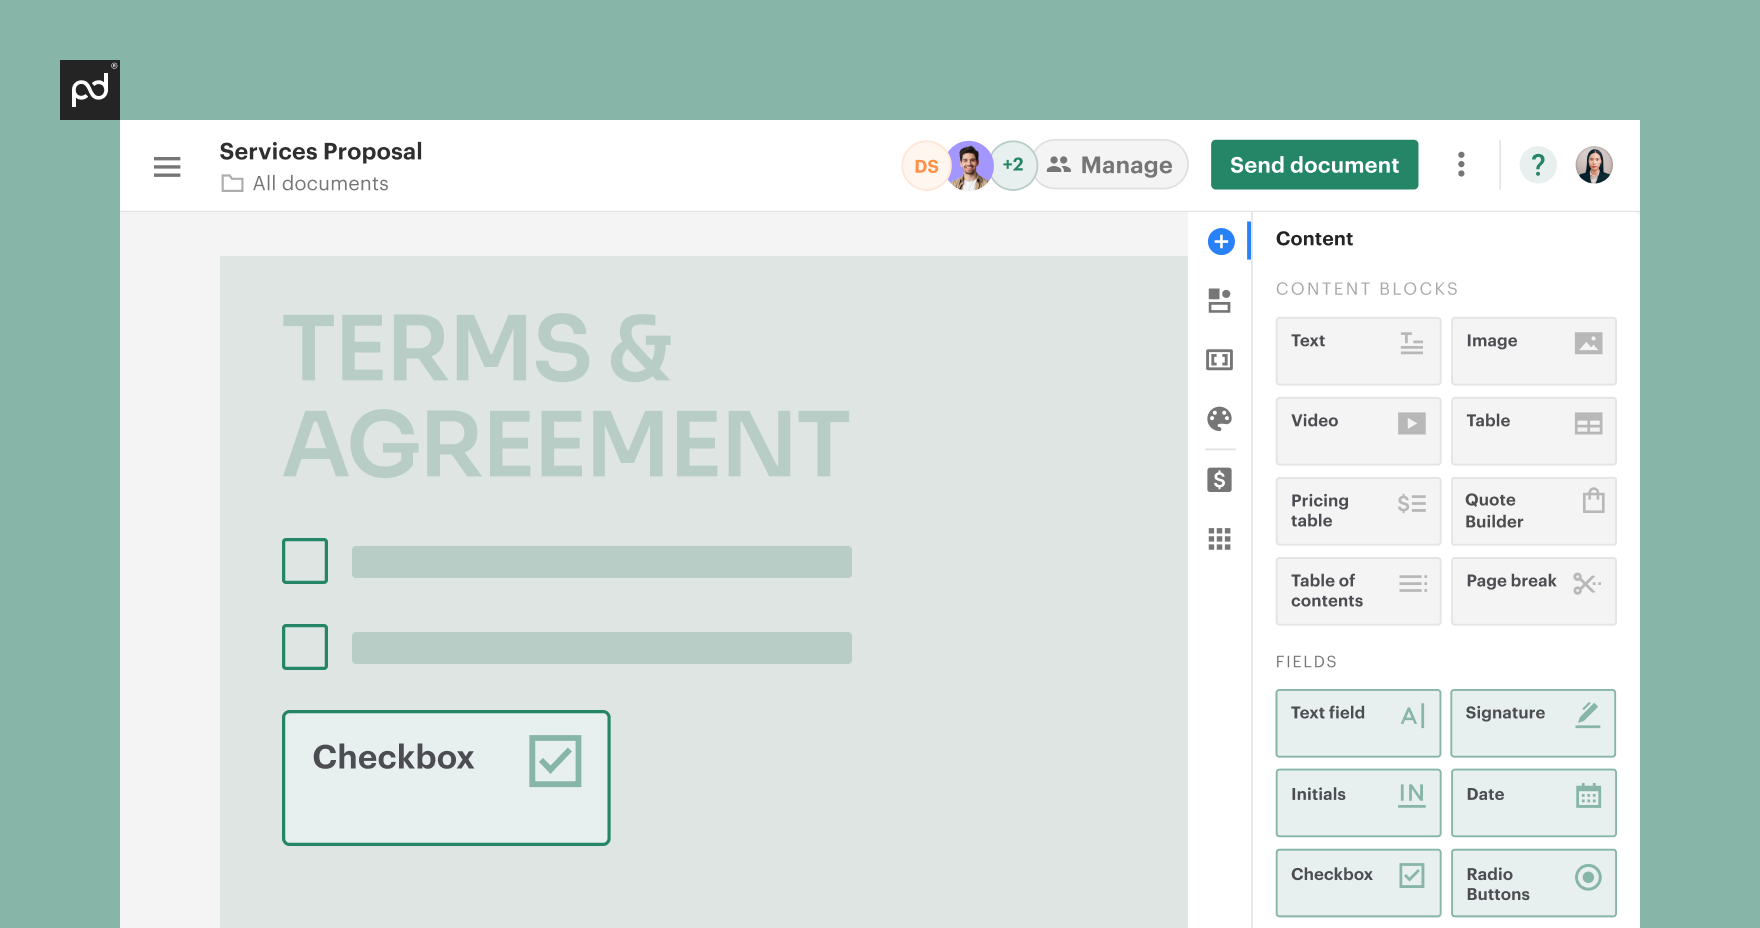Open the pricing dollar sidebar icon
The height and width of the screenshot is (928, 1760).
[1219, 480]
